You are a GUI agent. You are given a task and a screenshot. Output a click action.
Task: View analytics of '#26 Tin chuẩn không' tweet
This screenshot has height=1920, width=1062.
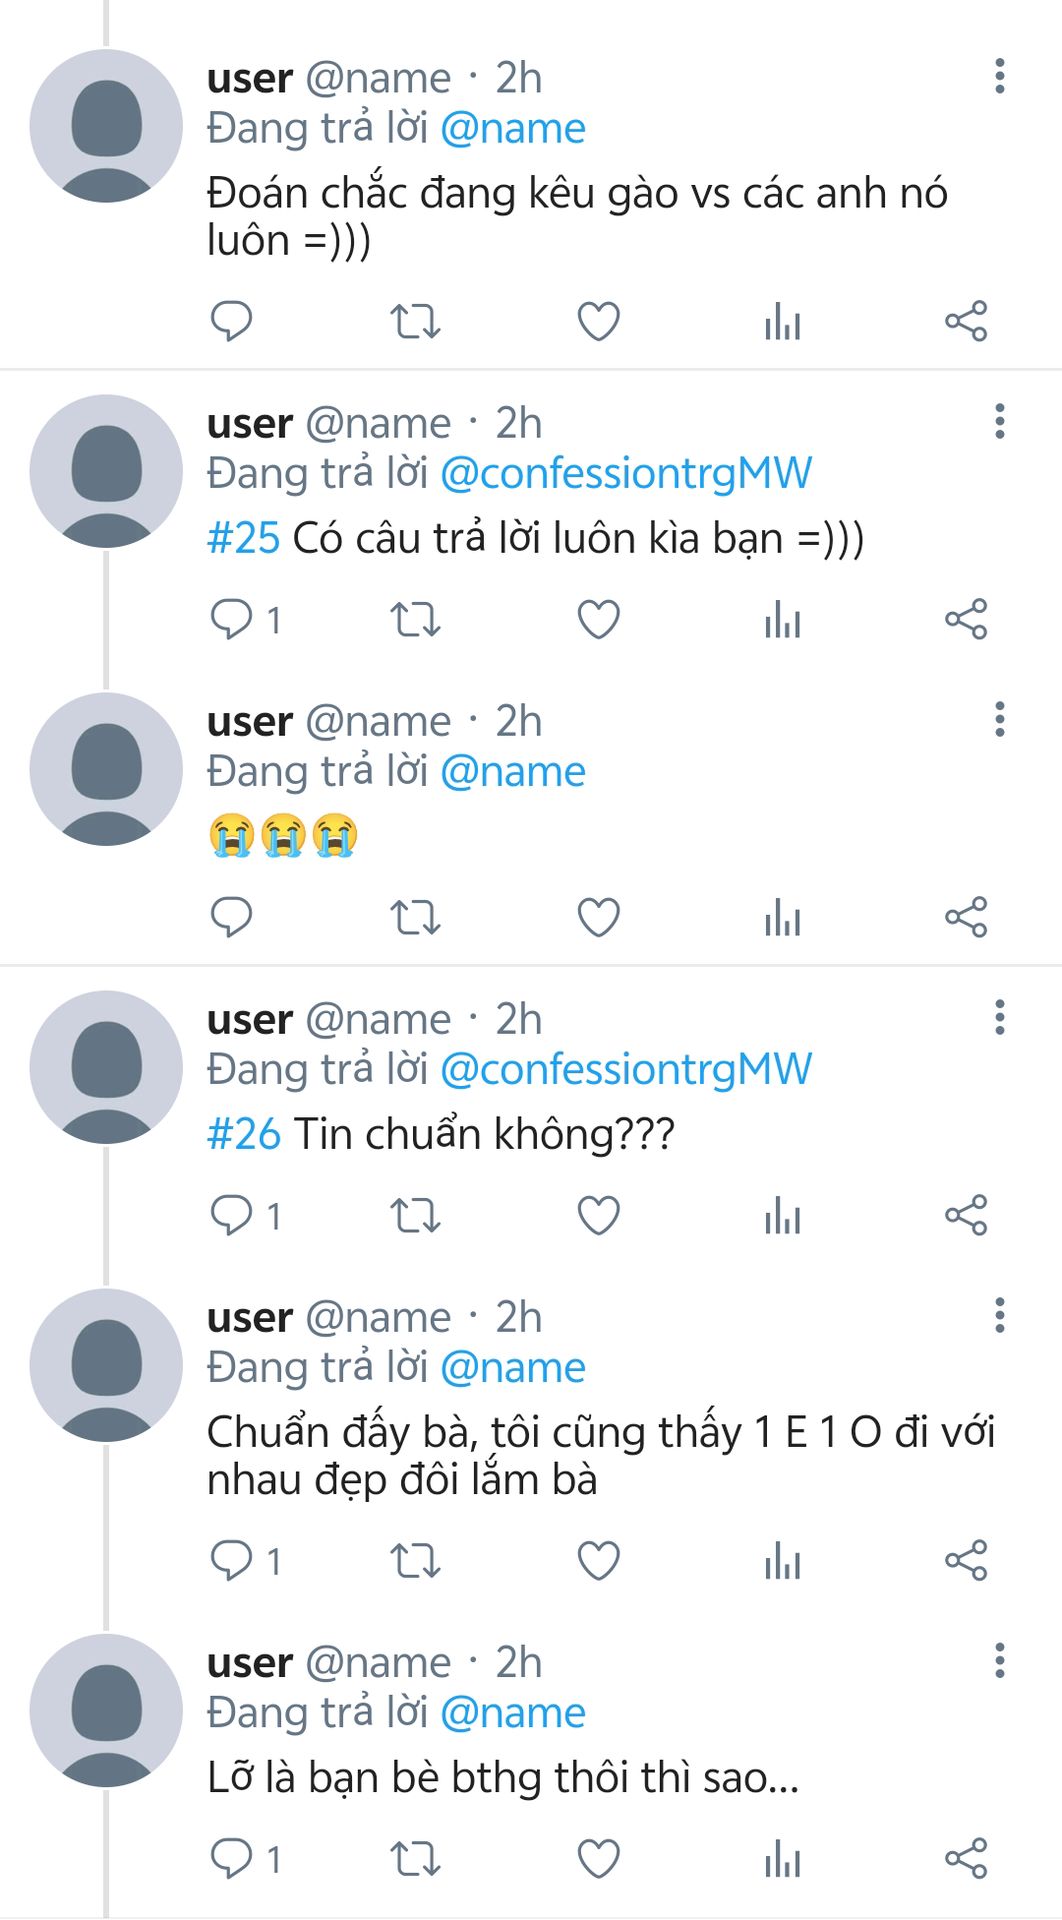(x=782, y=1216)
